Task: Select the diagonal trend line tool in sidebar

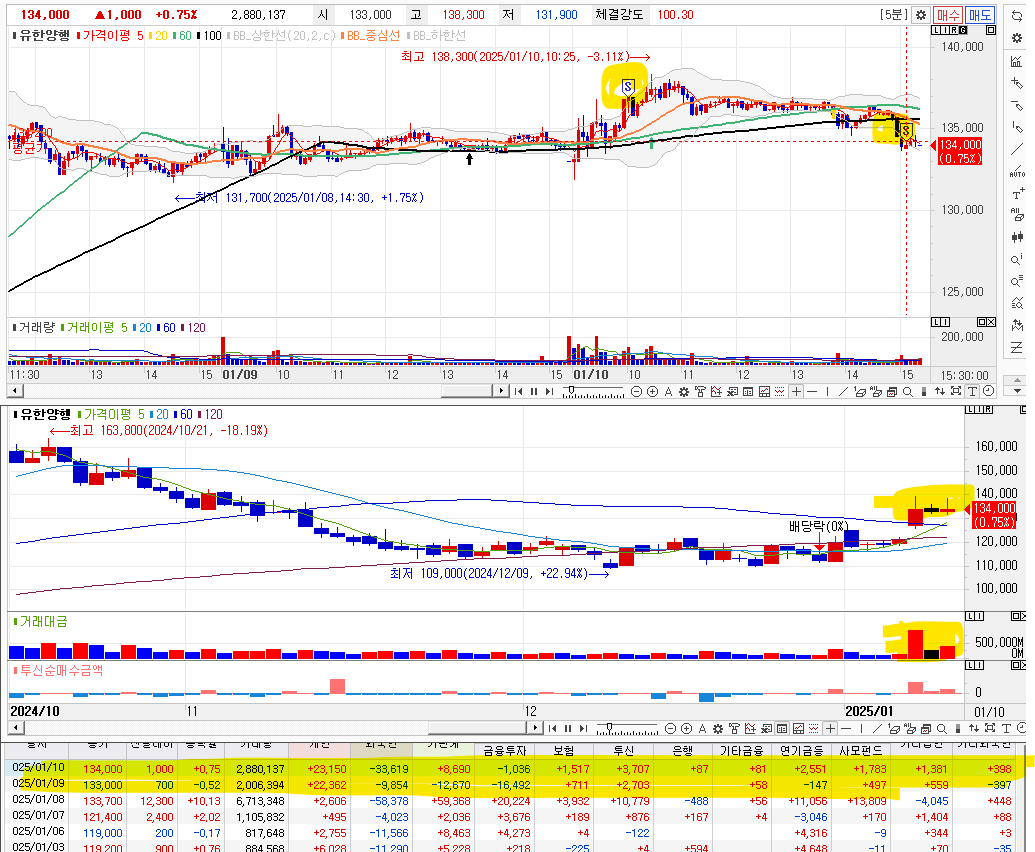Action: pyautogui.click(x=1017, y=150)
